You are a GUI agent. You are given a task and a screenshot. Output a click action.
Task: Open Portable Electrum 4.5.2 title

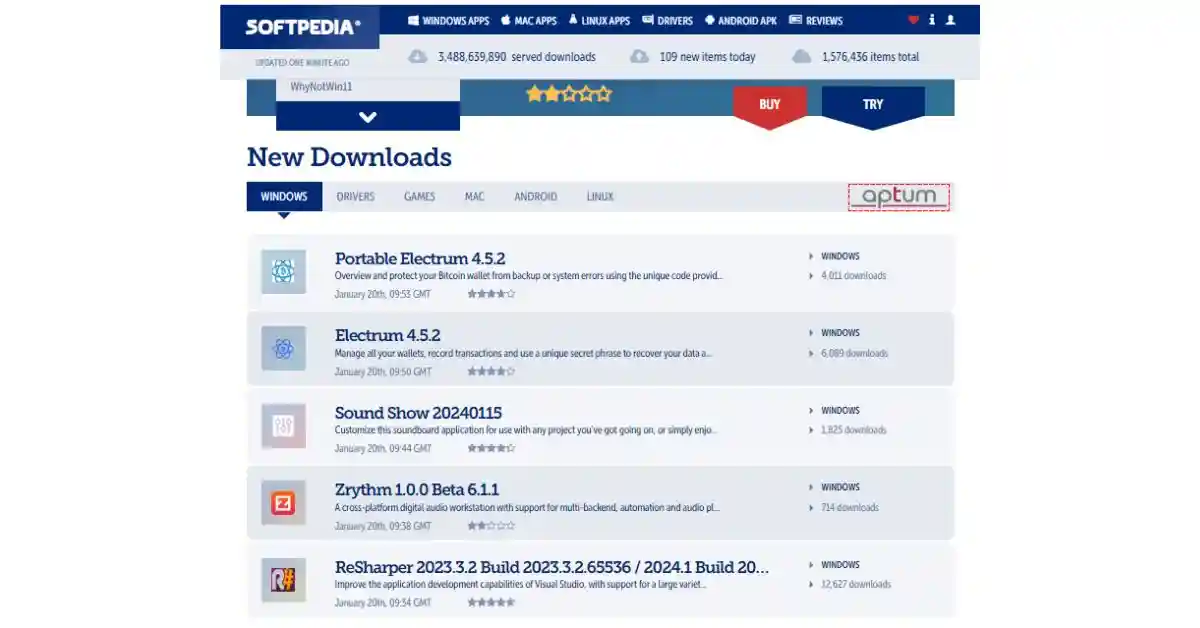tap(420, 258)
